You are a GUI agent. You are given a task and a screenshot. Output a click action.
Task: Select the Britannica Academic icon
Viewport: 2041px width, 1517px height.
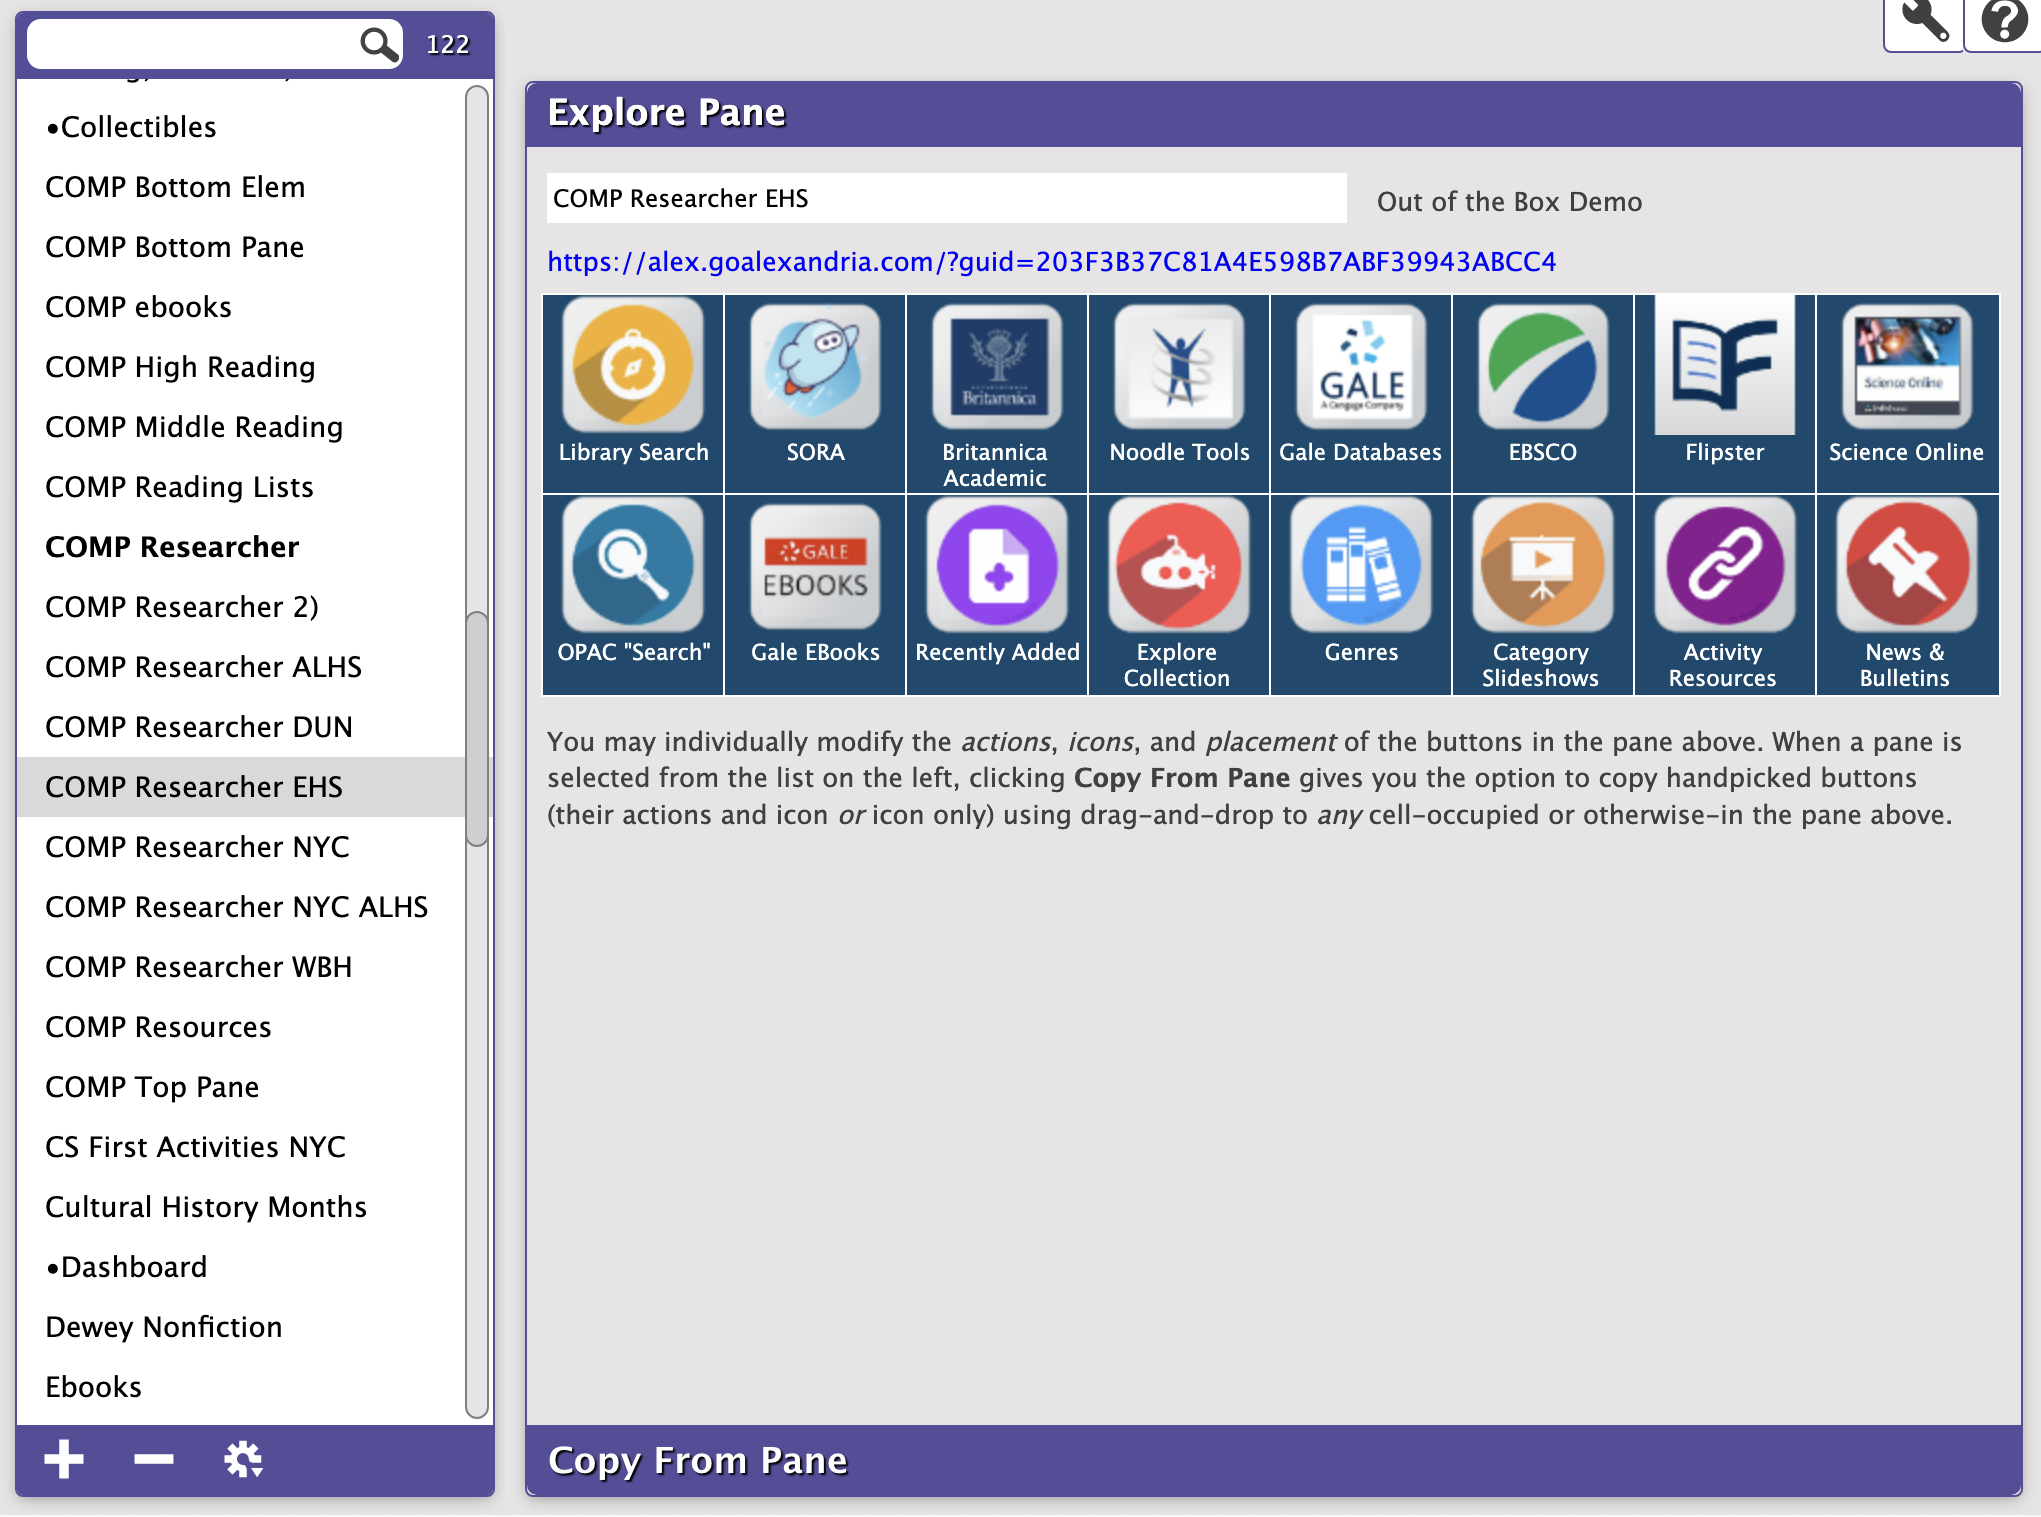click(x=996, y=367)
